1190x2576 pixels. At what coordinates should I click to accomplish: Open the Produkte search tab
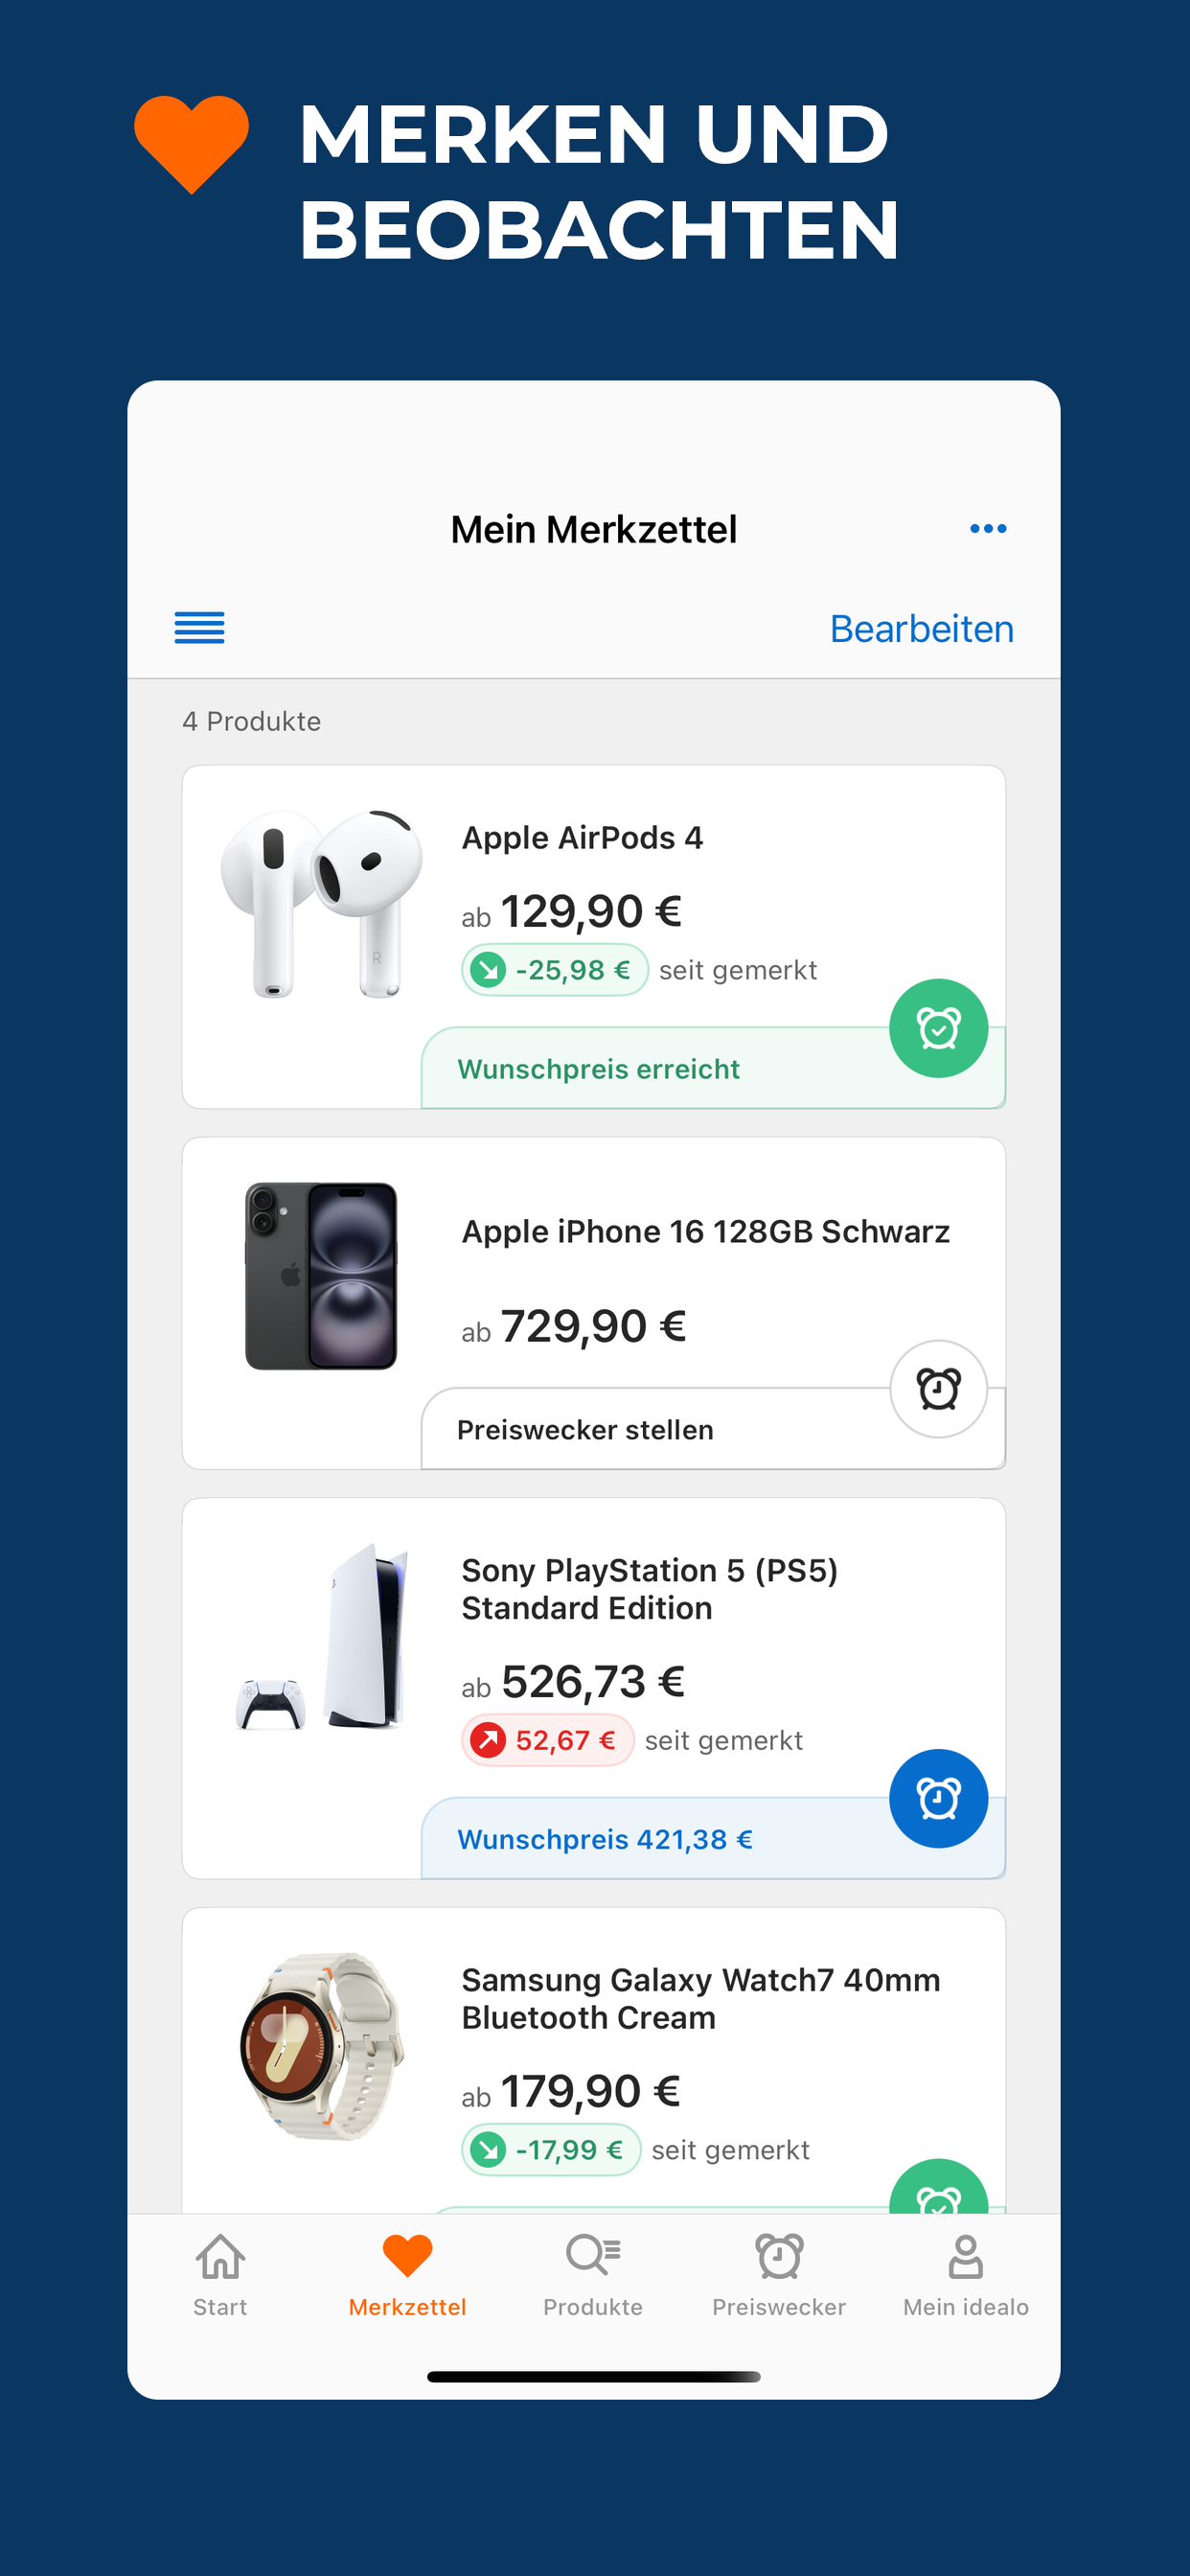click(x=593, y=2275)
